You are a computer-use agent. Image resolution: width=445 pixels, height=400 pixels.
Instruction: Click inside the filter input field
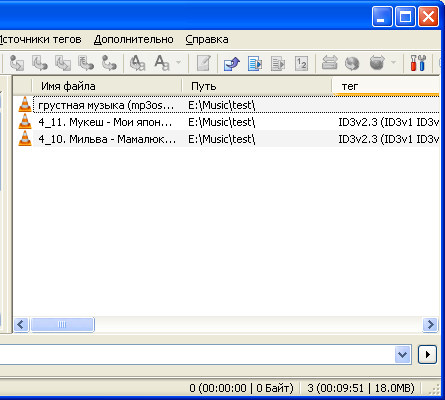pyautogui.click(x=197, y=354)
